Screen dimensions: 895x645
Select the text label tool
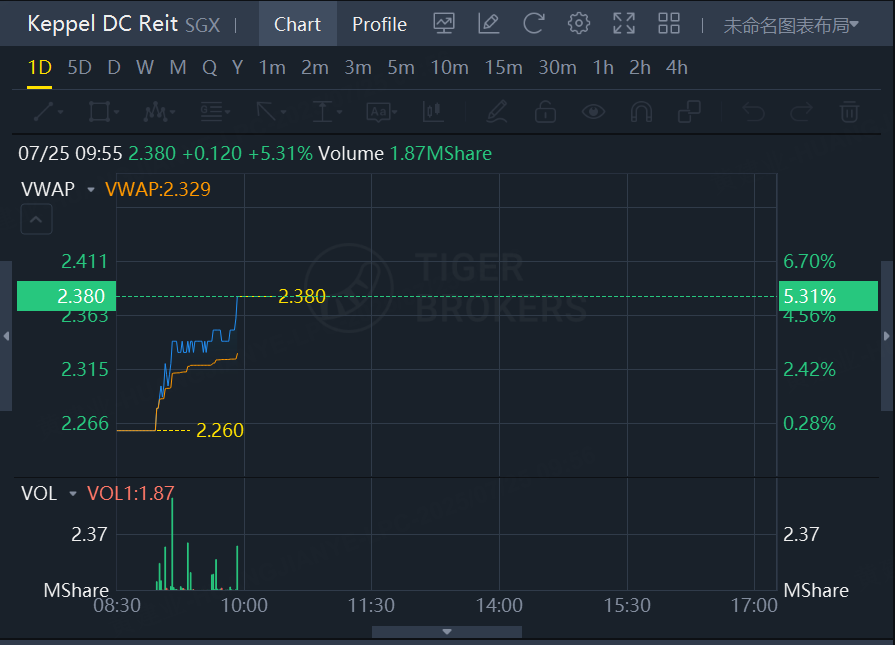click(x=378, y=112)
